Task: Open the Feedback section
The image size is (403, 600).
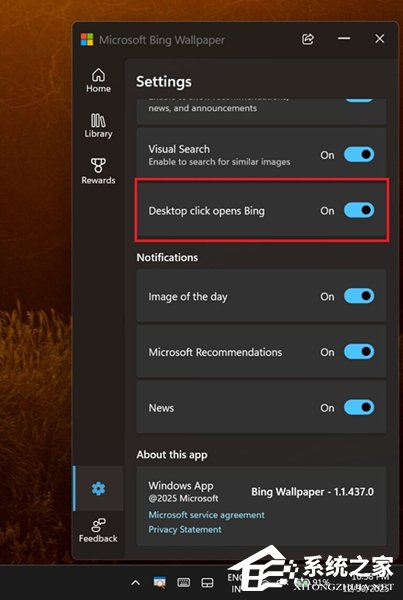Action: click(x=98, y=531)
